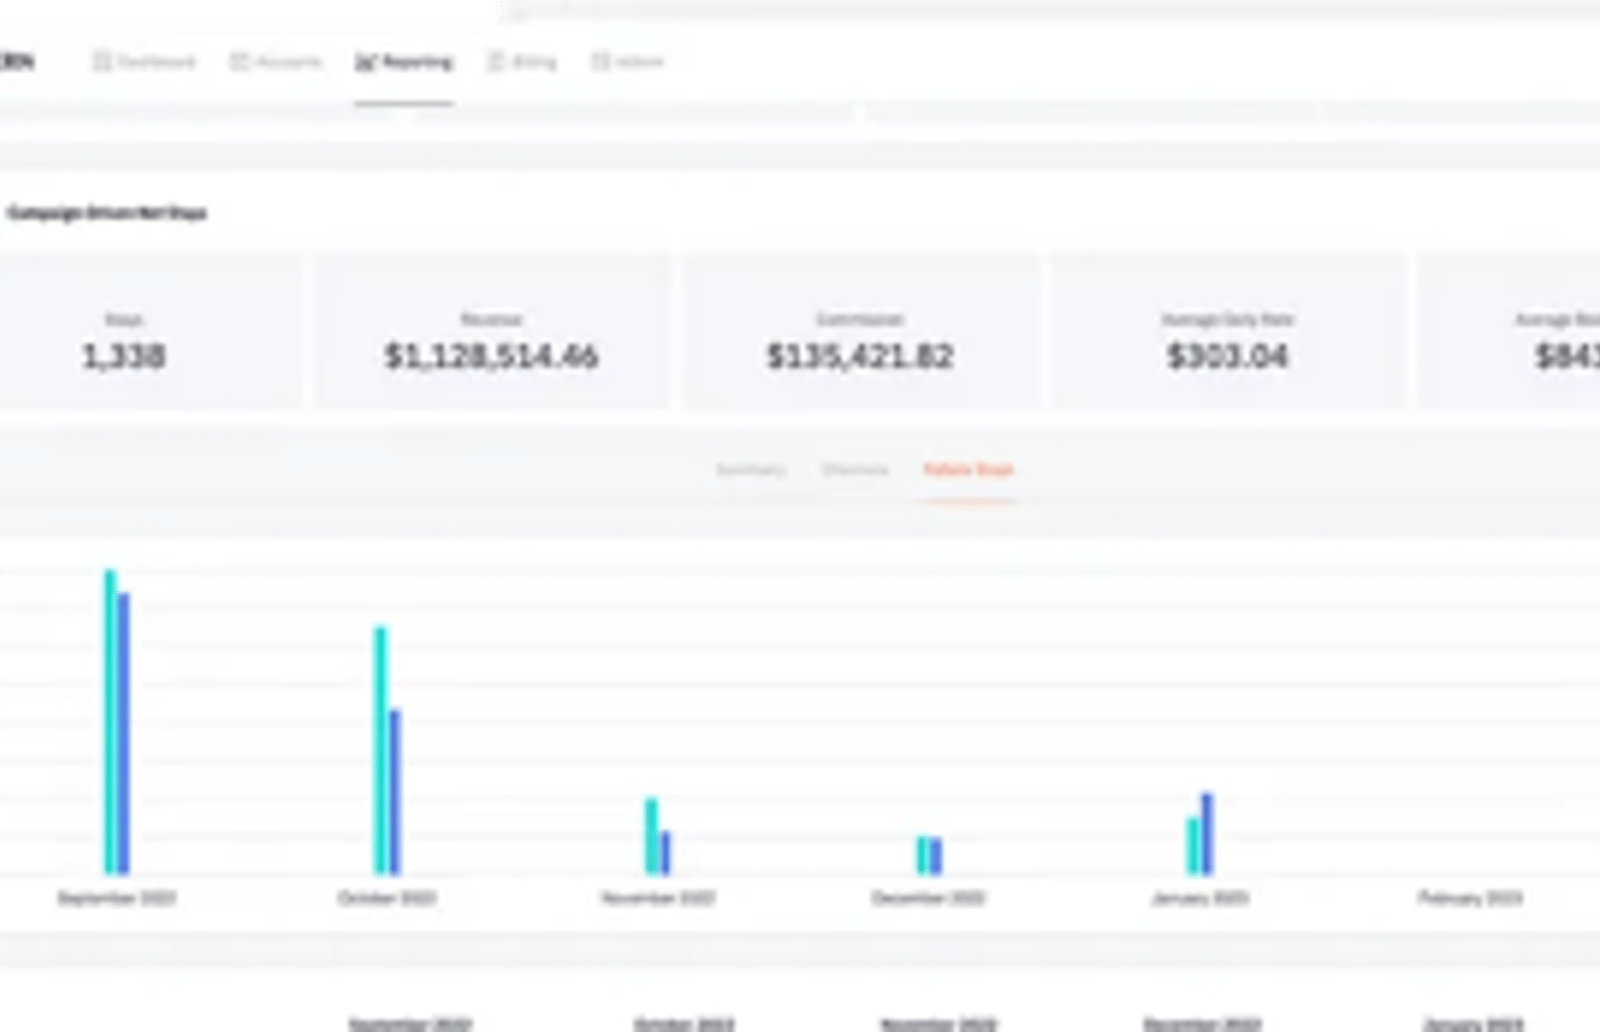Open the Billing tab
The height and width of the screenshot is (1032, 1600).
(x=522, y=62)
